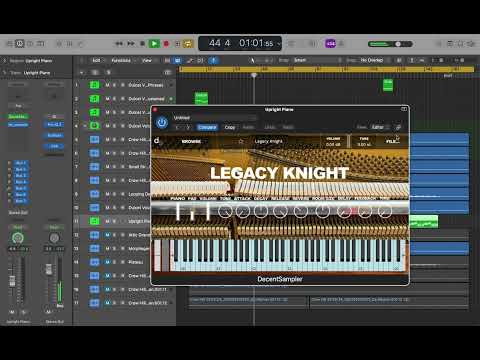The image size is (480, 360).
Task: Open the LCD display mode dropdown arrow
Action: (x=278, y=44)
